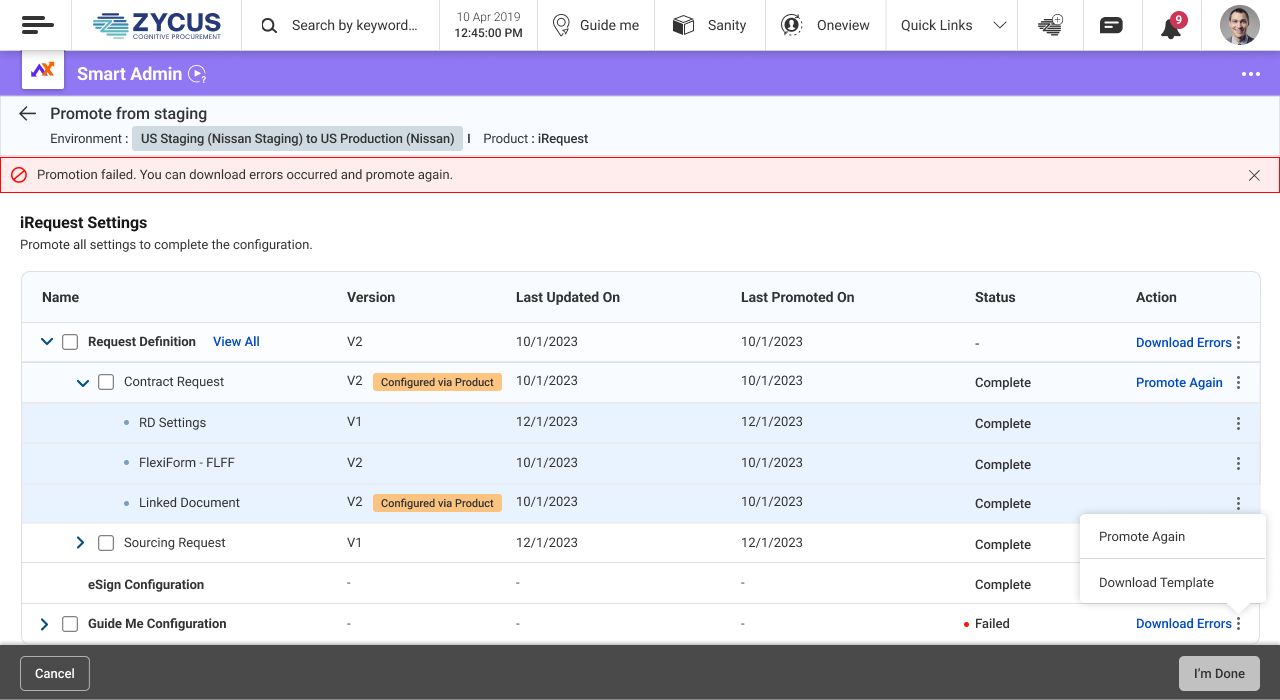Choose Promote Again from the popup menu

click(1142, 537)
